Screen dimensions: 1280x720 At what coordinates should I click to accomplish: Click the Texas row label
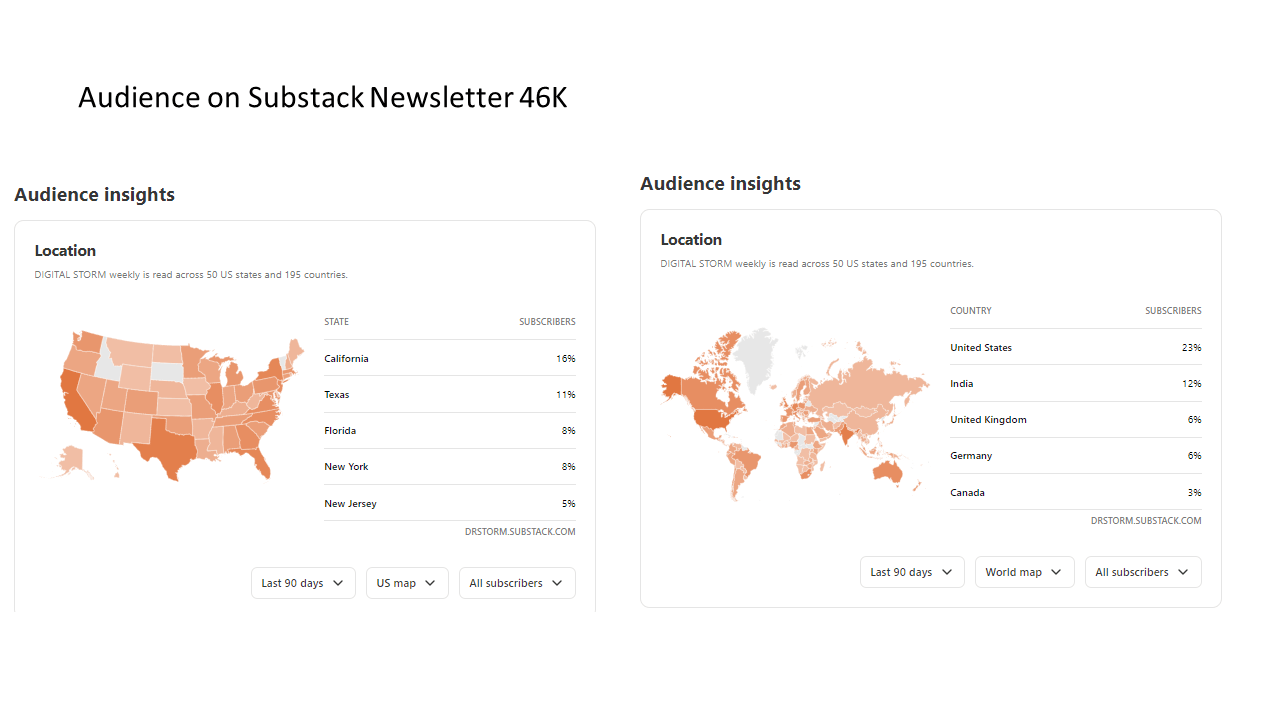click(337, 395)
